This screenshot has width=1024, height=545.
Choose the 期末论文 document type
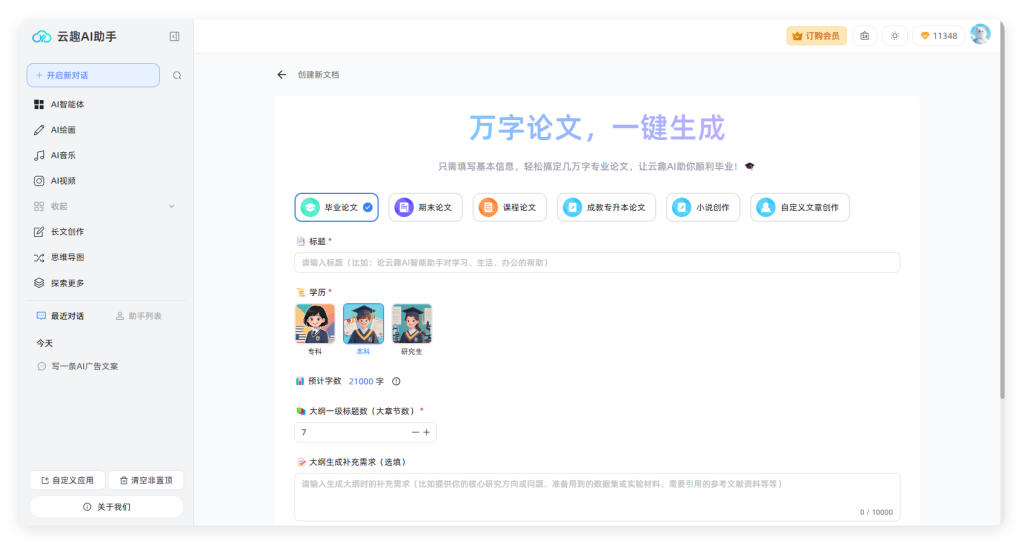[426, 208]
